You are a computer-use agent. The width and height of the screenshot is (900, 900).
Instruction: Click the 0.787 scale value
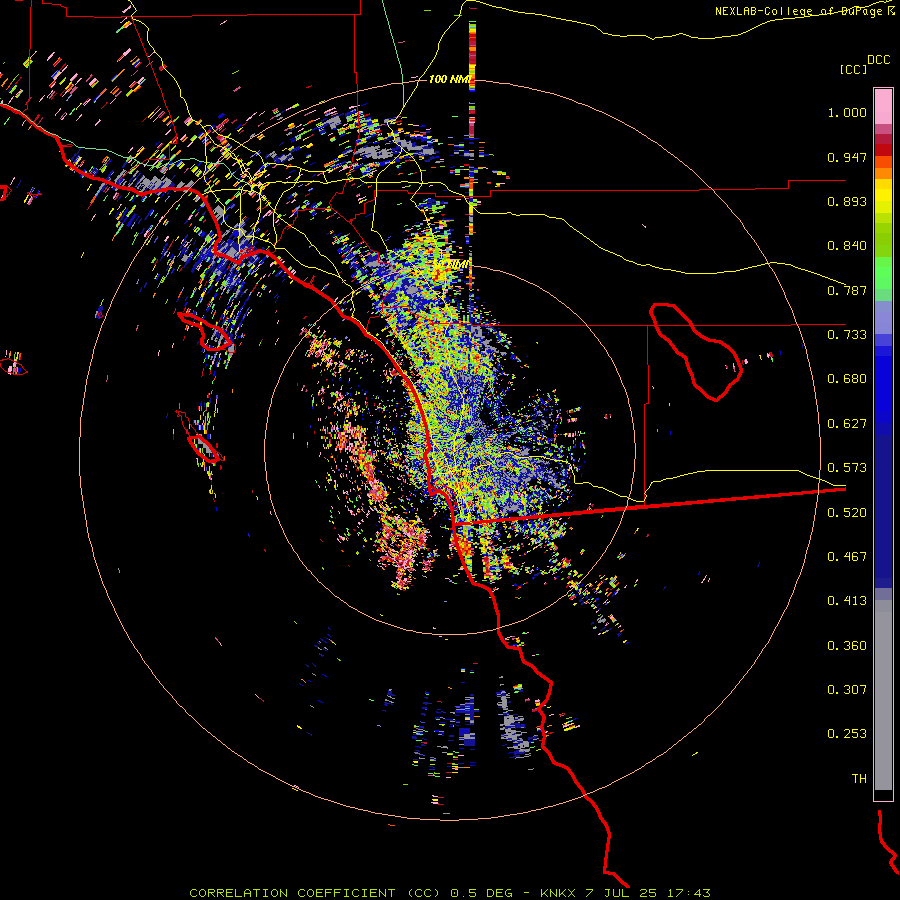tap(847, 290)
